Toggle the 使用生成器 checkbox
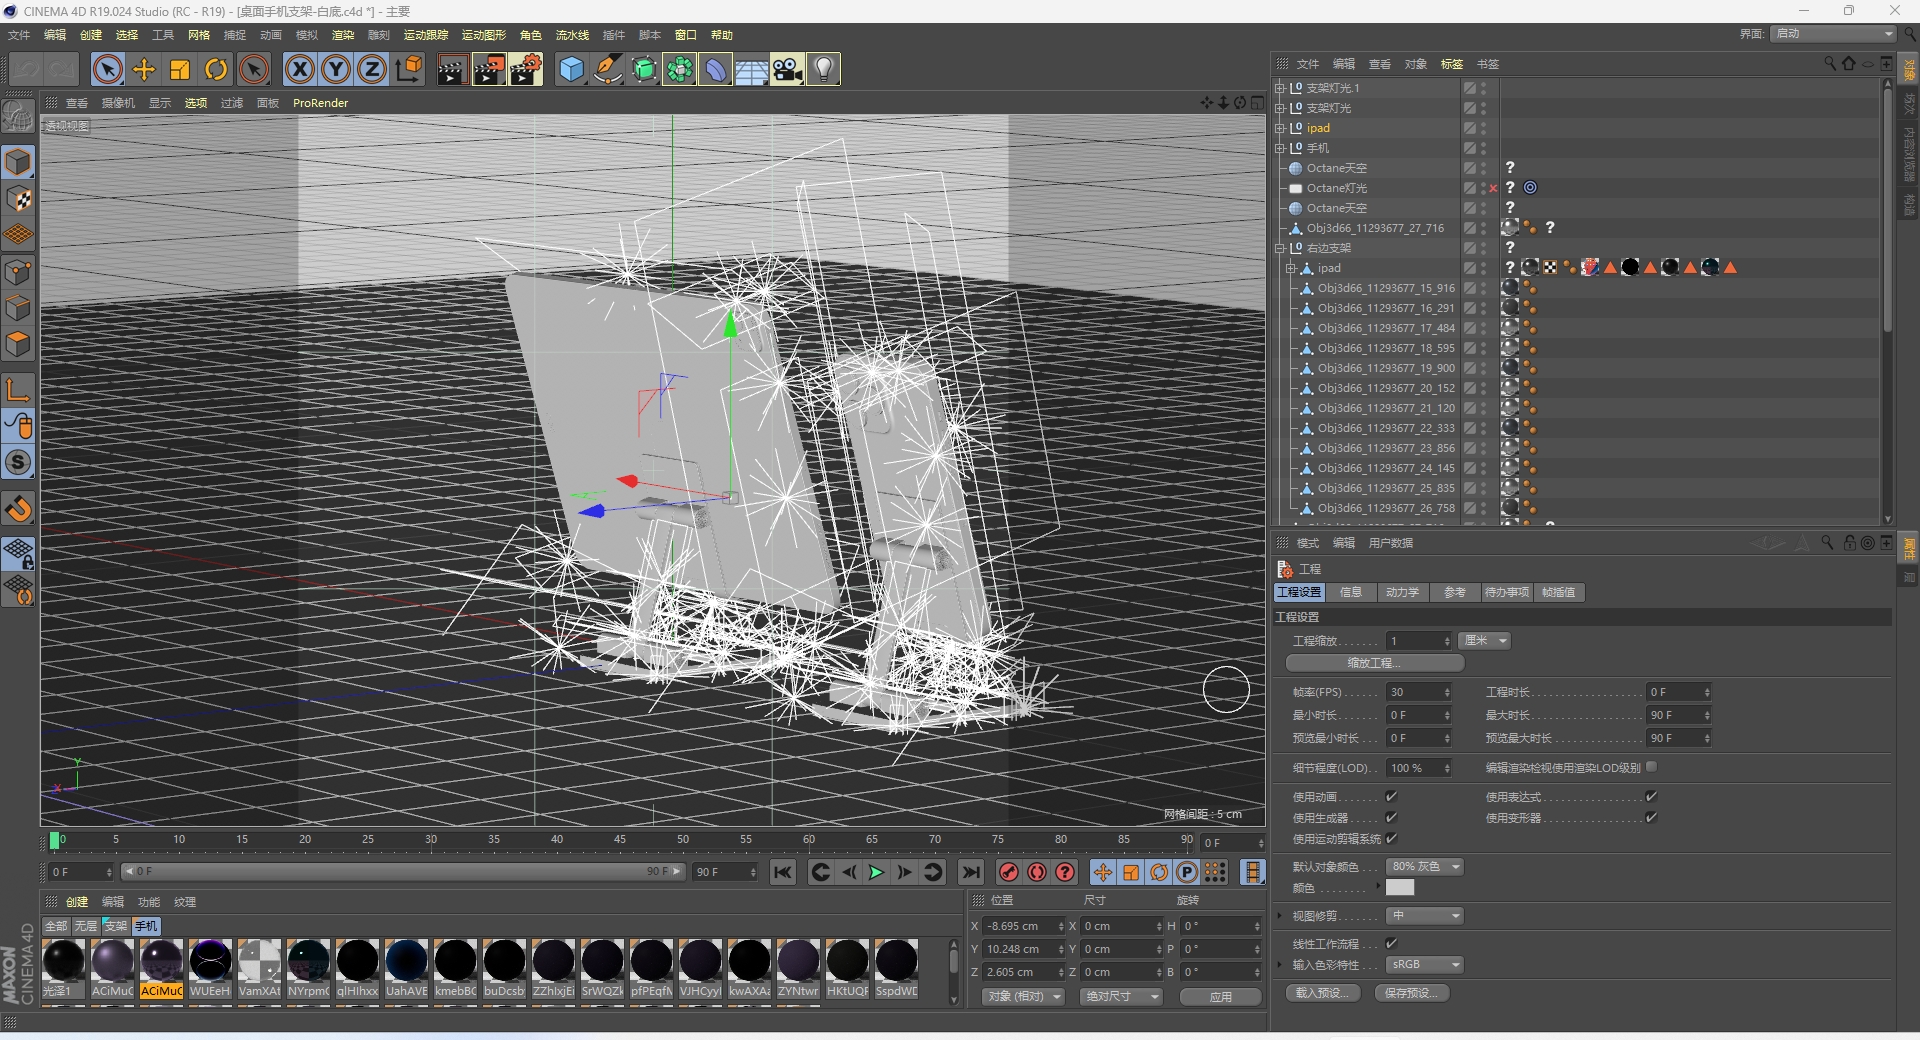The height and width of the screenshot is (1040, 1920). pyautogui.click(x=1391, y=817)
